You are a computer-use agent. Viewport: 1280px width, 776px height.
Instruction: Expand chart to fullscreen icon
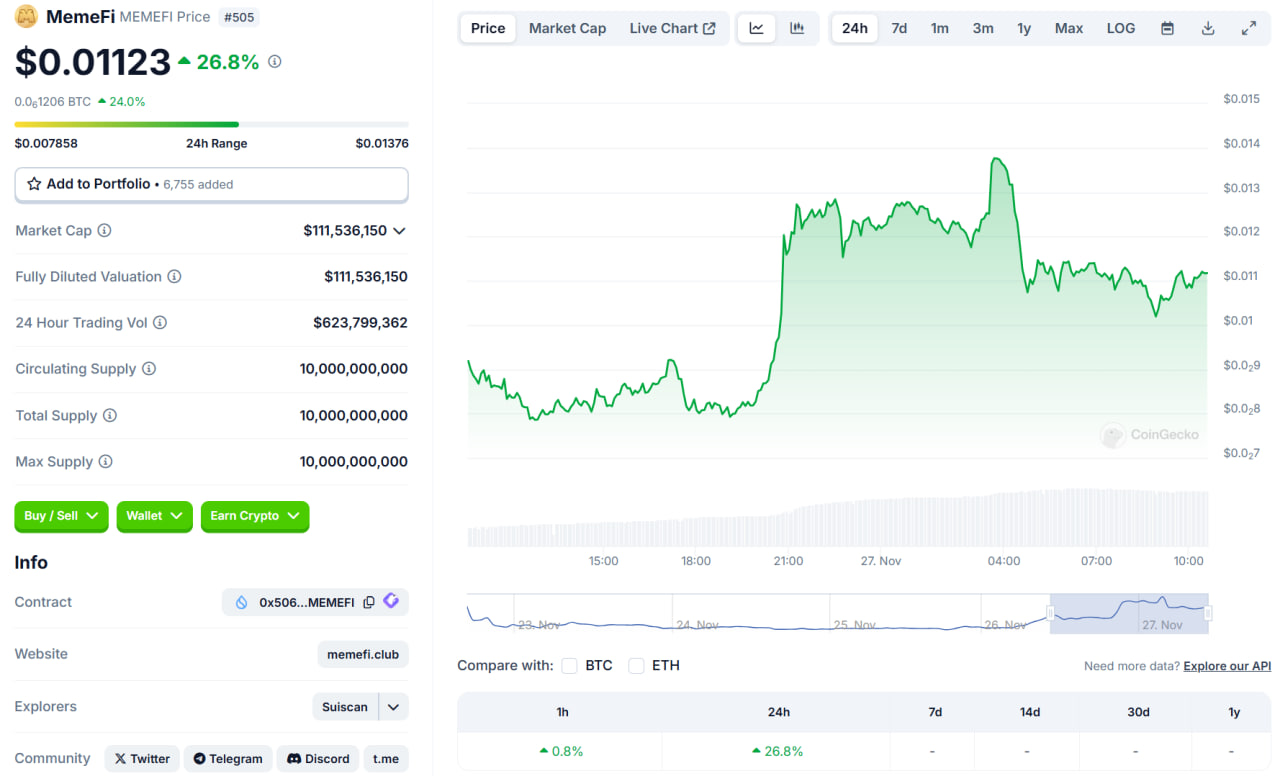click(x=1249, y=28)
